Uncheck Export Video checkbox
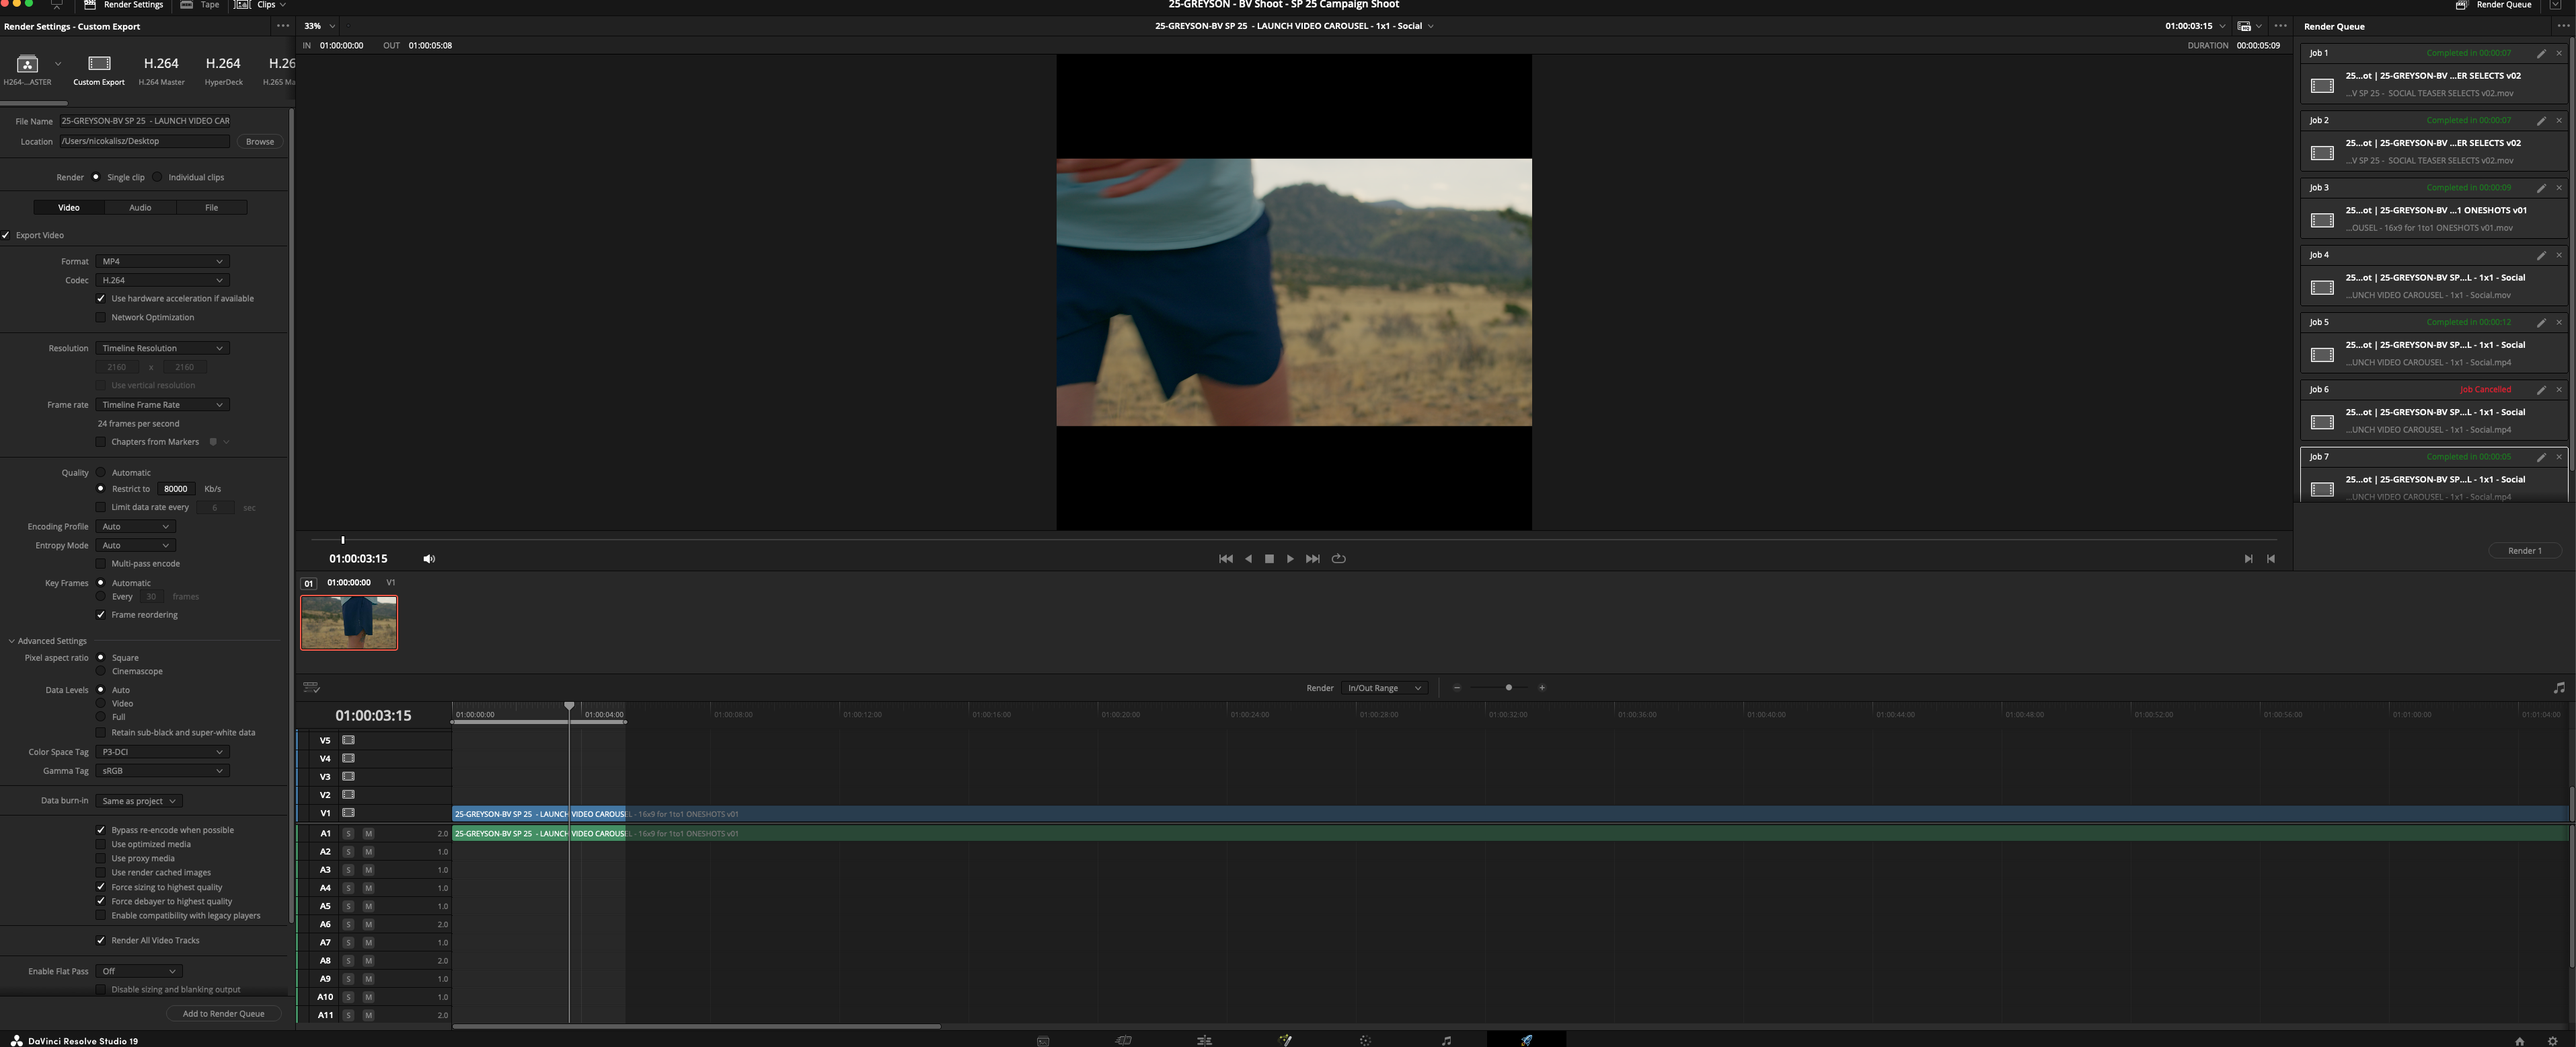The image size is (2576, 1047). coord(6,236)
